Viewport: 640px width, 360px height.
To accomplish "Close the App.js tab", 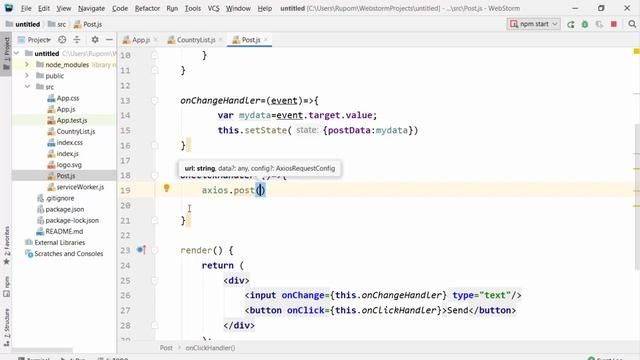I will click(156, 40).
